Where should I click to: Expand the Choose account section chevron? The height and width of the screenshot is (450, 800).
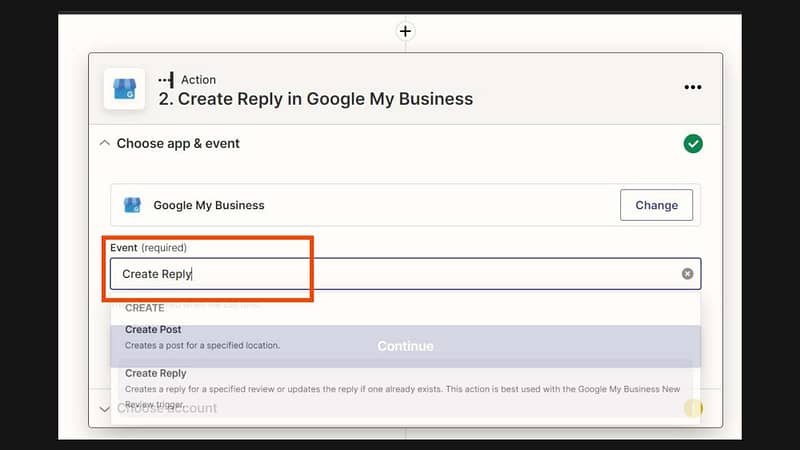tap(105, 409)
